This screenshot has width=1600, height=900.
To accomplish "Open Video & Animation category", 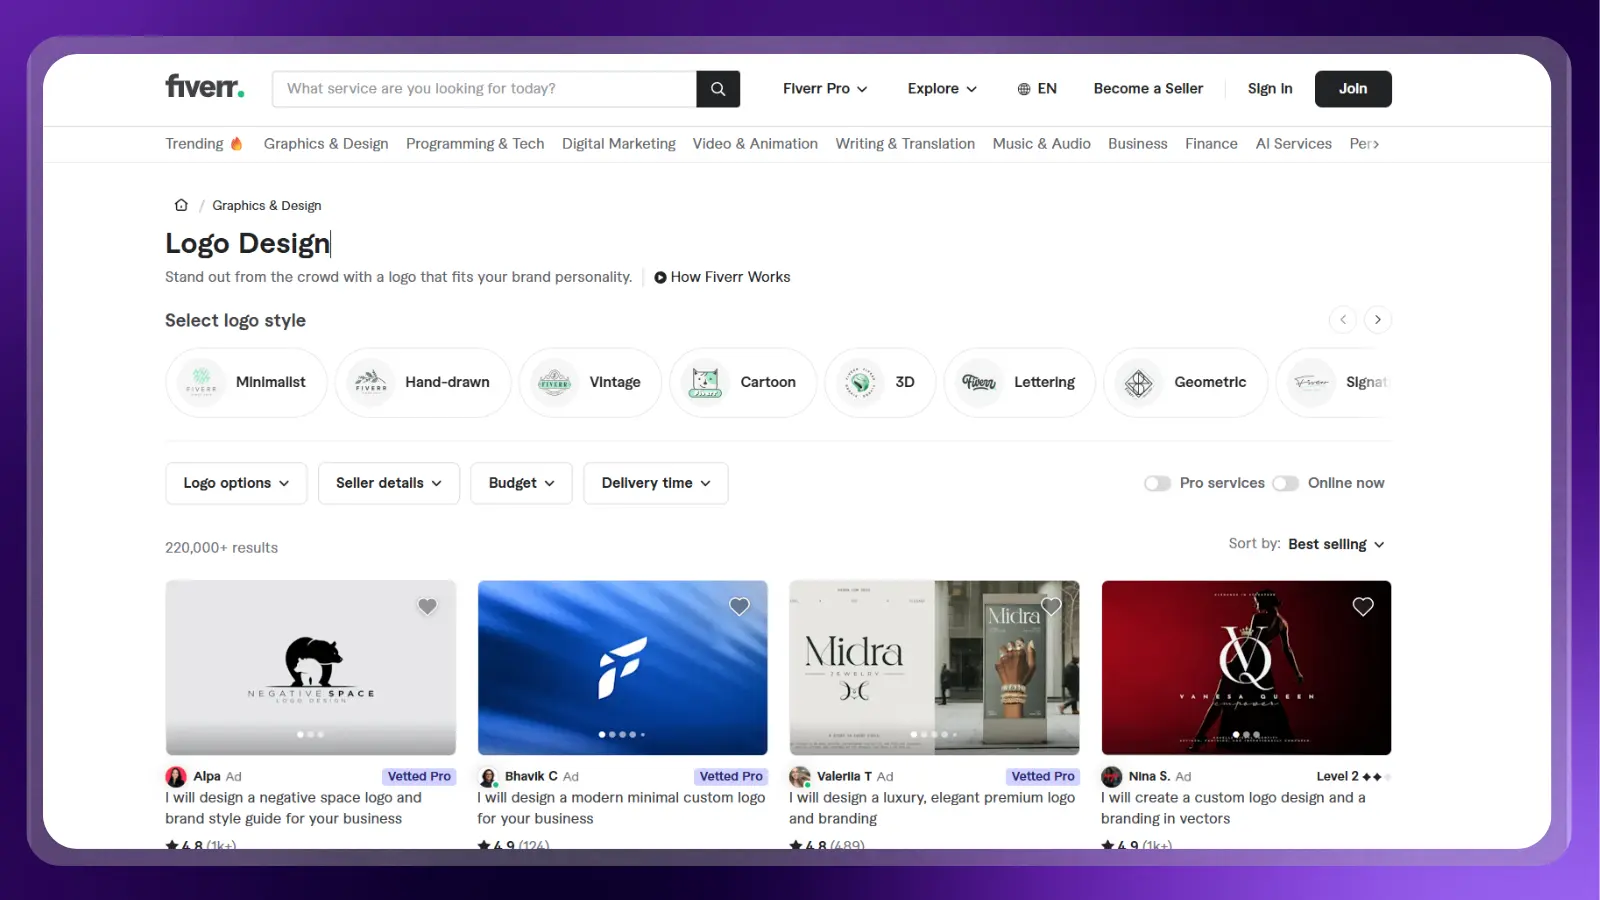I will tap(755, 144).
